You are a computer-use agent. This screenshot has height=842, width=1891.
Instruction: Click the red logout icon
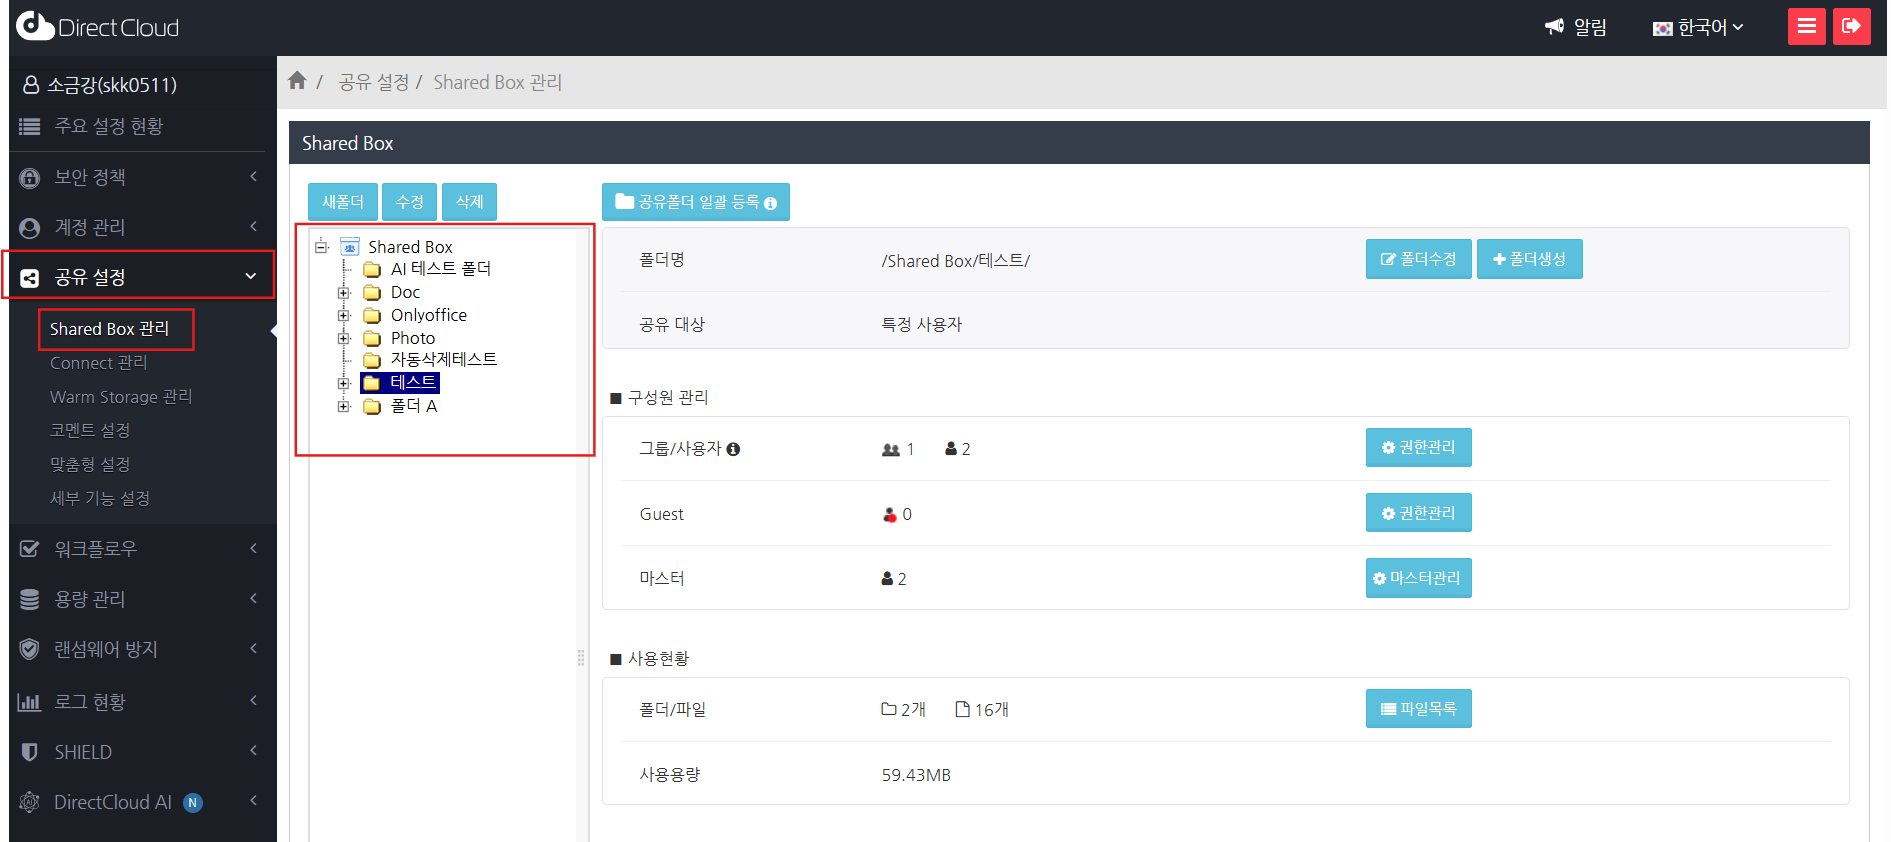point(1851,26)
